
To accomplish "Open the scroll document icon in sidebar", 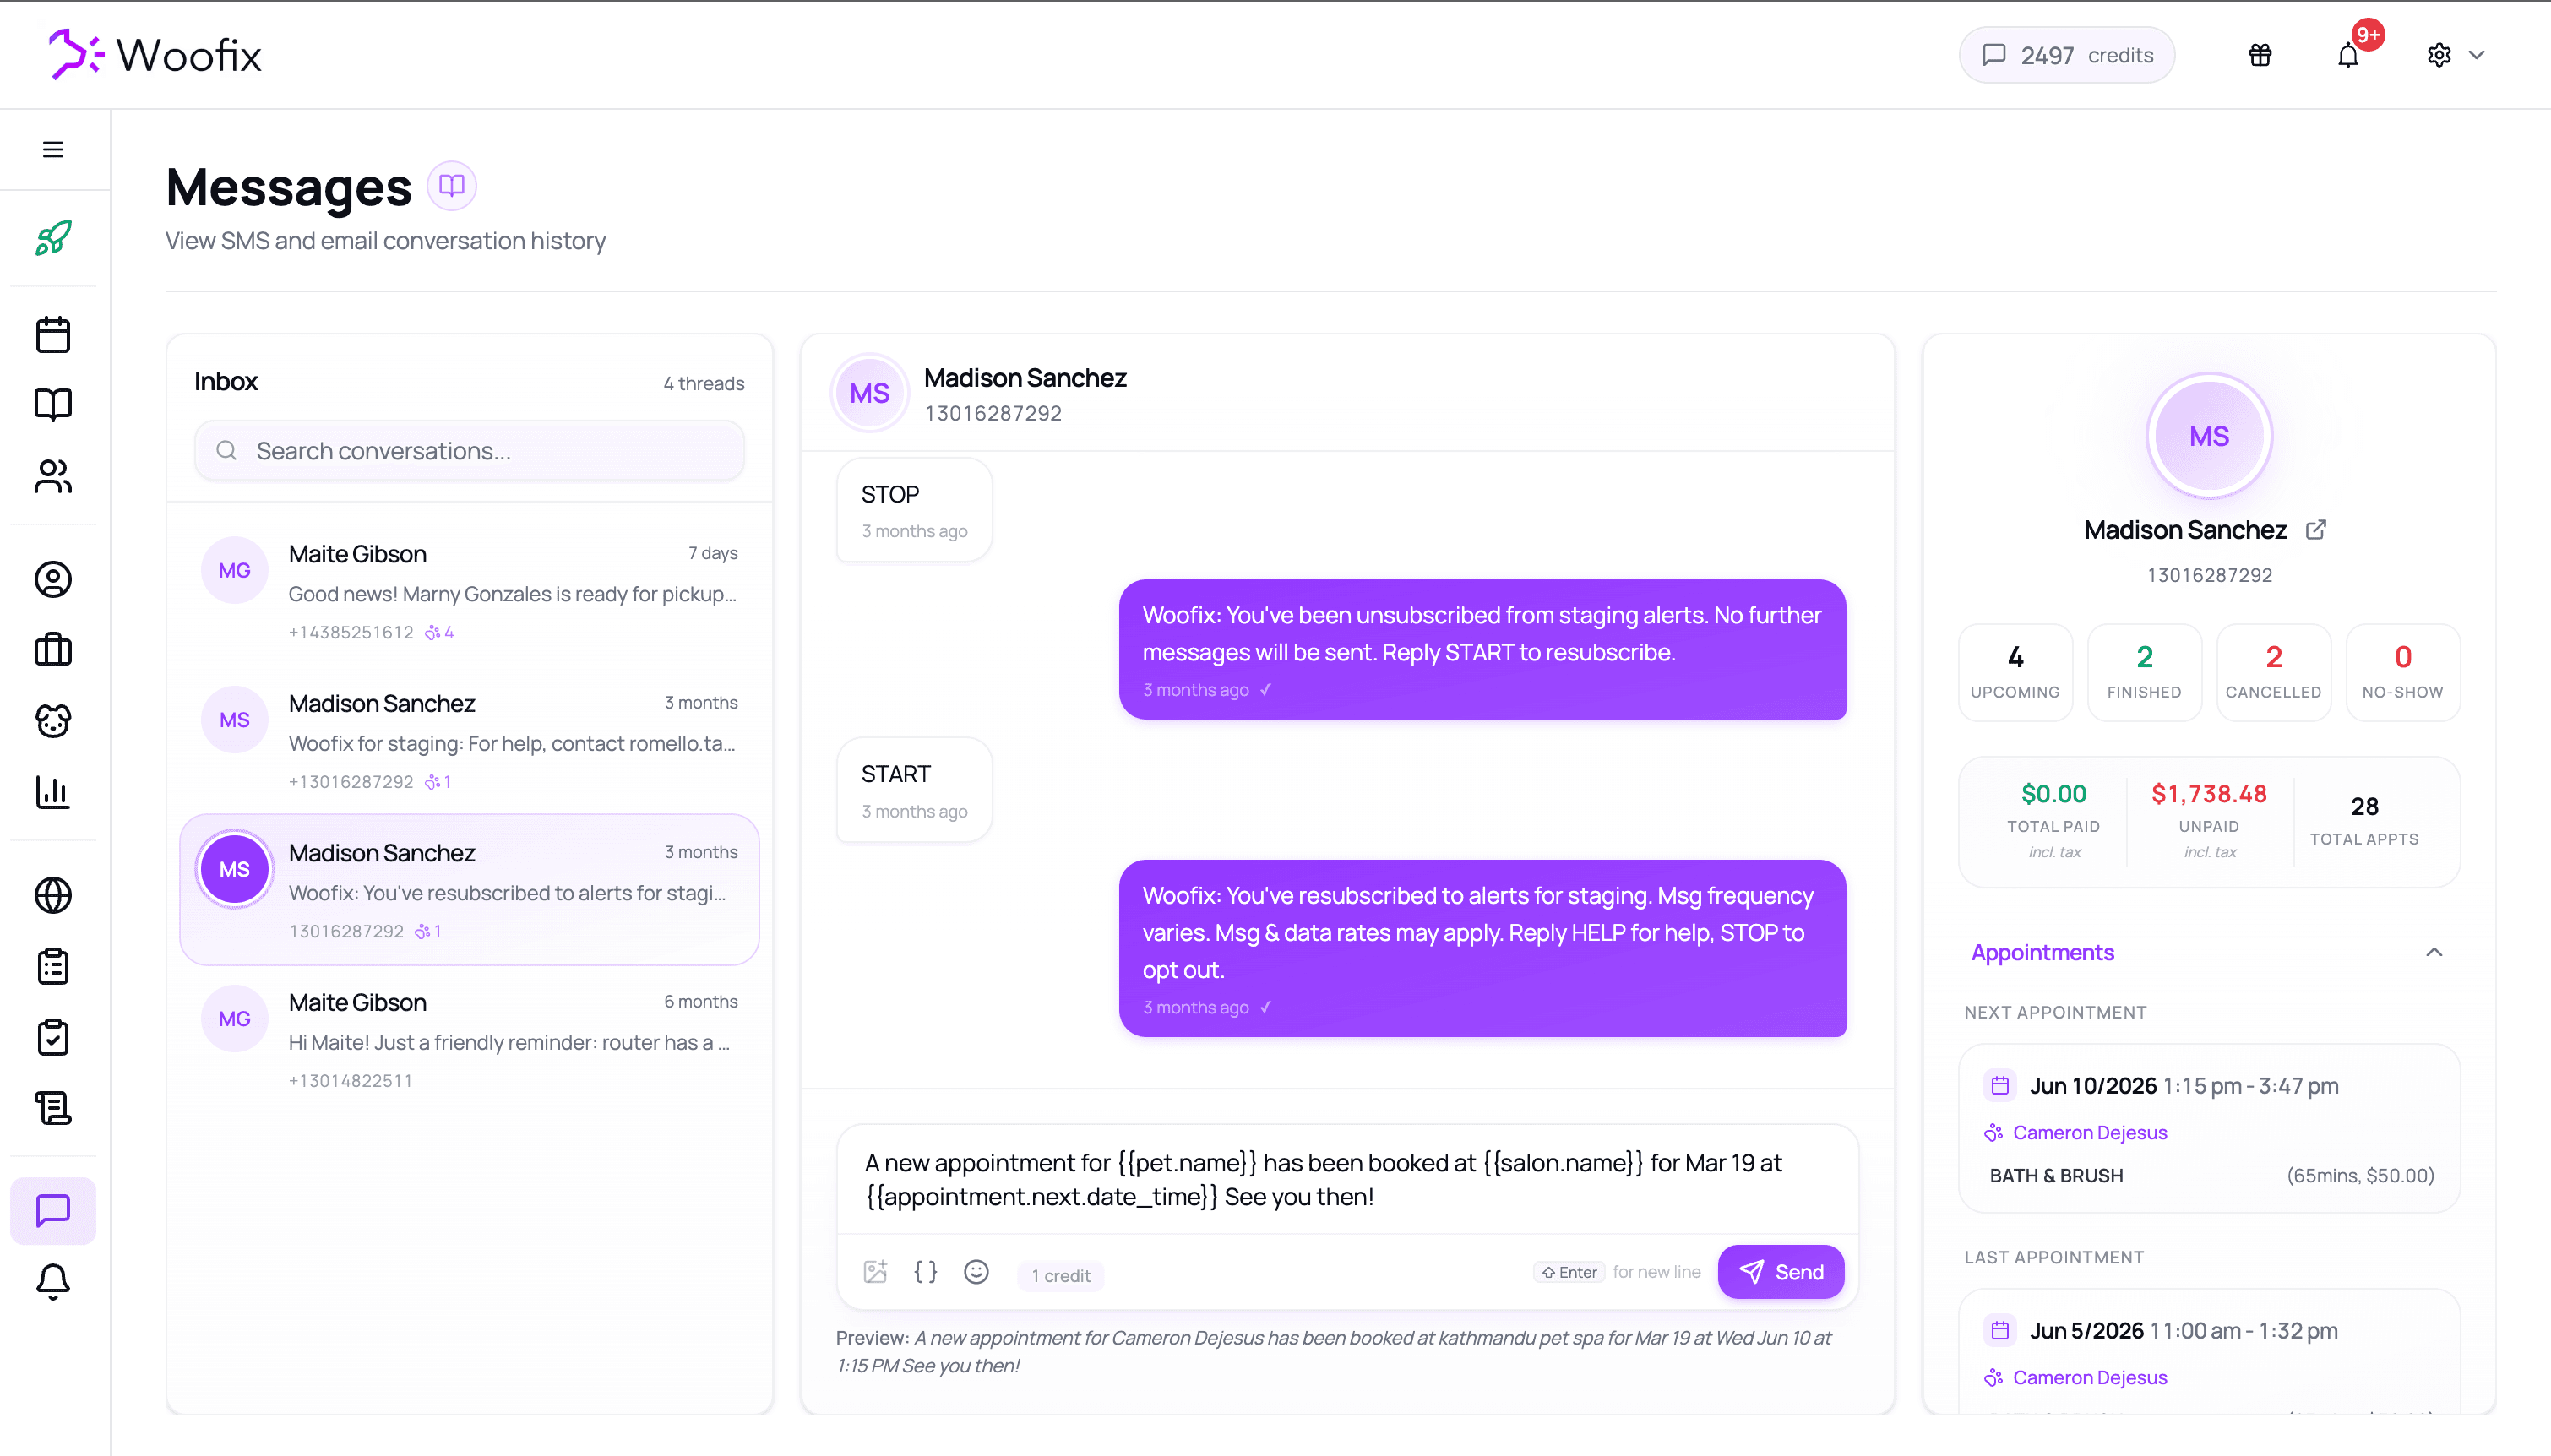I will 53,1108.
